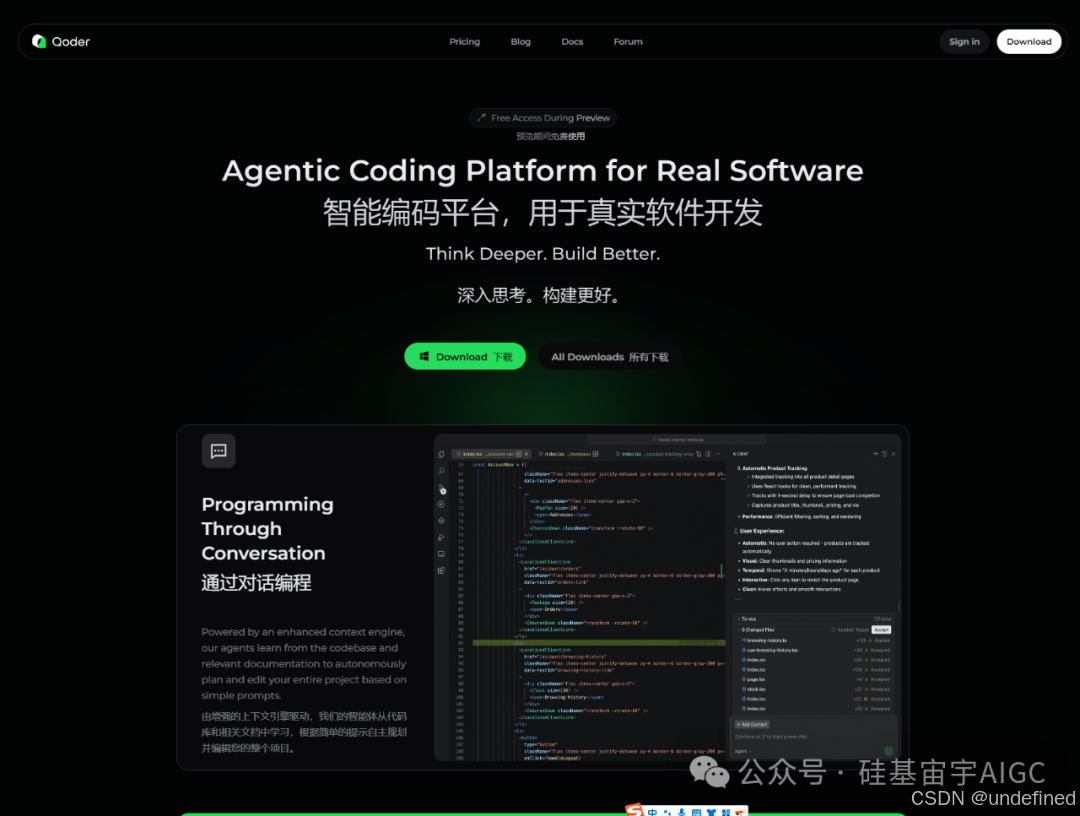Image resolution: width=1080 pixels, height=816 pixels.
Task: Click the green send message button
Action: (889, 751)
